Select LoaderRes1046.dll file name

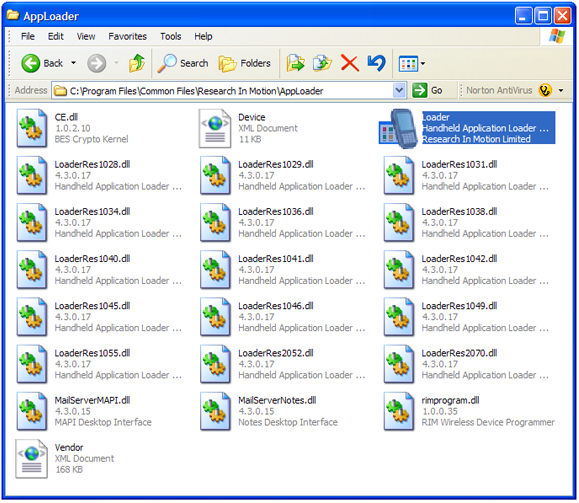click(x=276, y=306)
